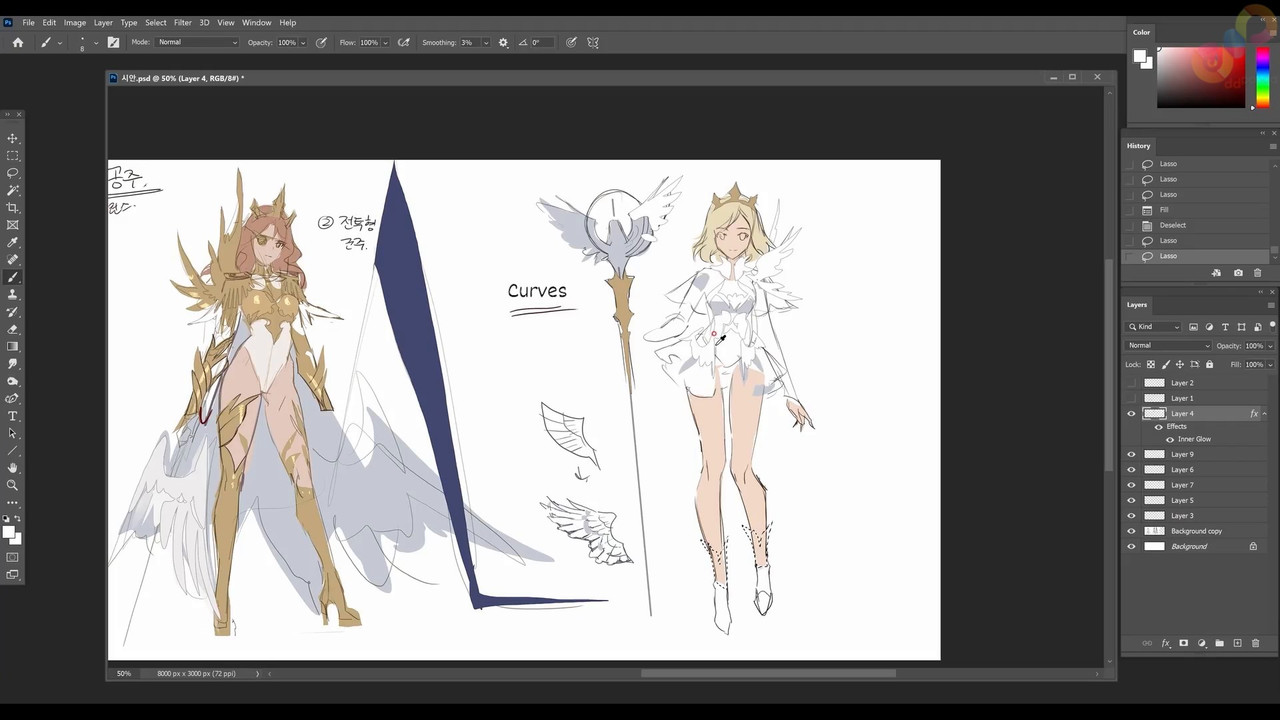Image resolution: width=1280 pixels, height=720 pixels.
Task: Toggle pressure for size icon in options bar
Action: [571, 42]
